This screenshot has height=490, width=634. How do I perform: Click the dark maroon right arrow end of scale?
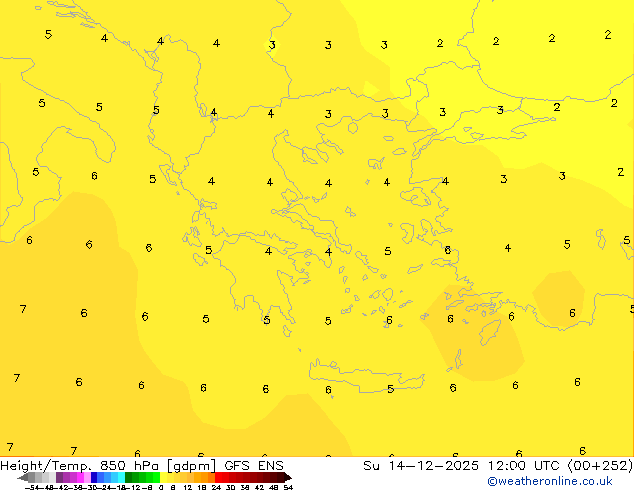(x=288, y=477)
